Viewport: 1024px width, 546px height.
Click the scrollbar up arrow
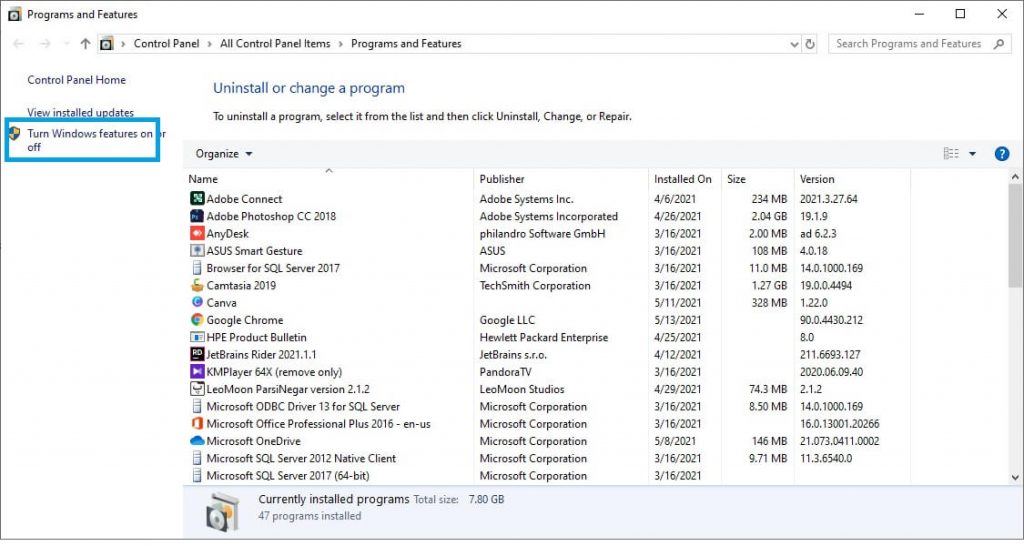pos(1015,176)
